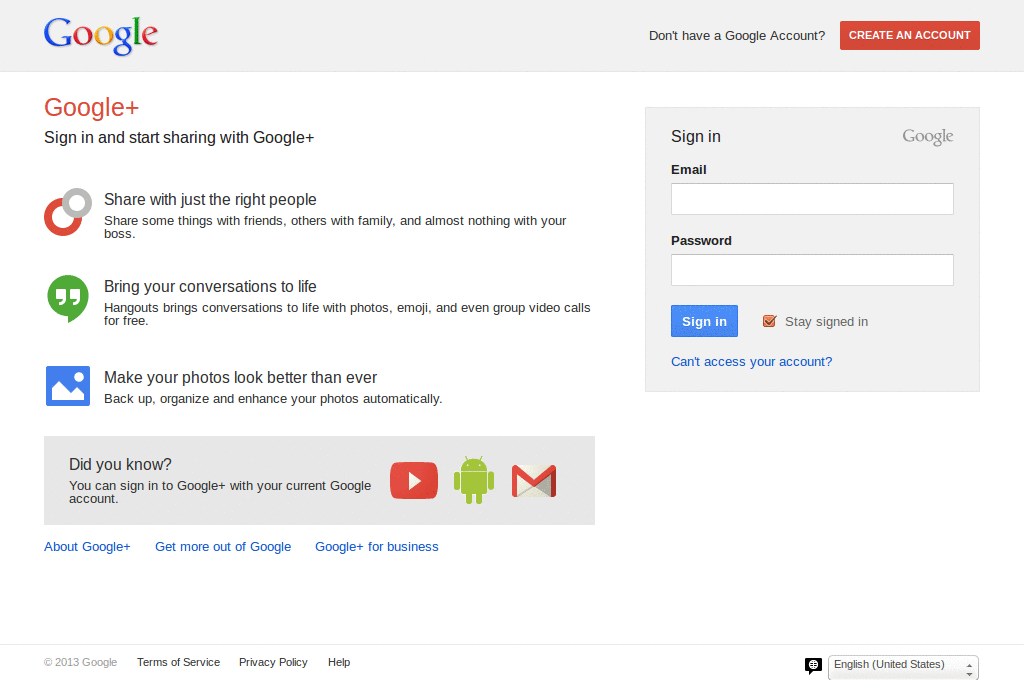Click the red Google+ heading

pyautogui.click(x=91, y=108)
